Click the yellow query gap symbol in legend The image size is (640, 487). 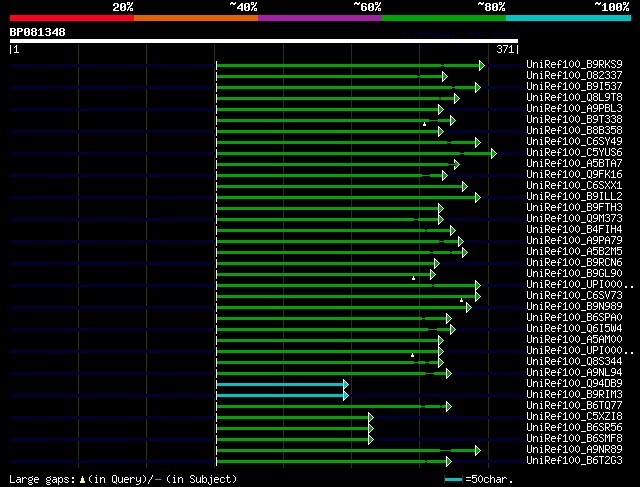[82, 480]
